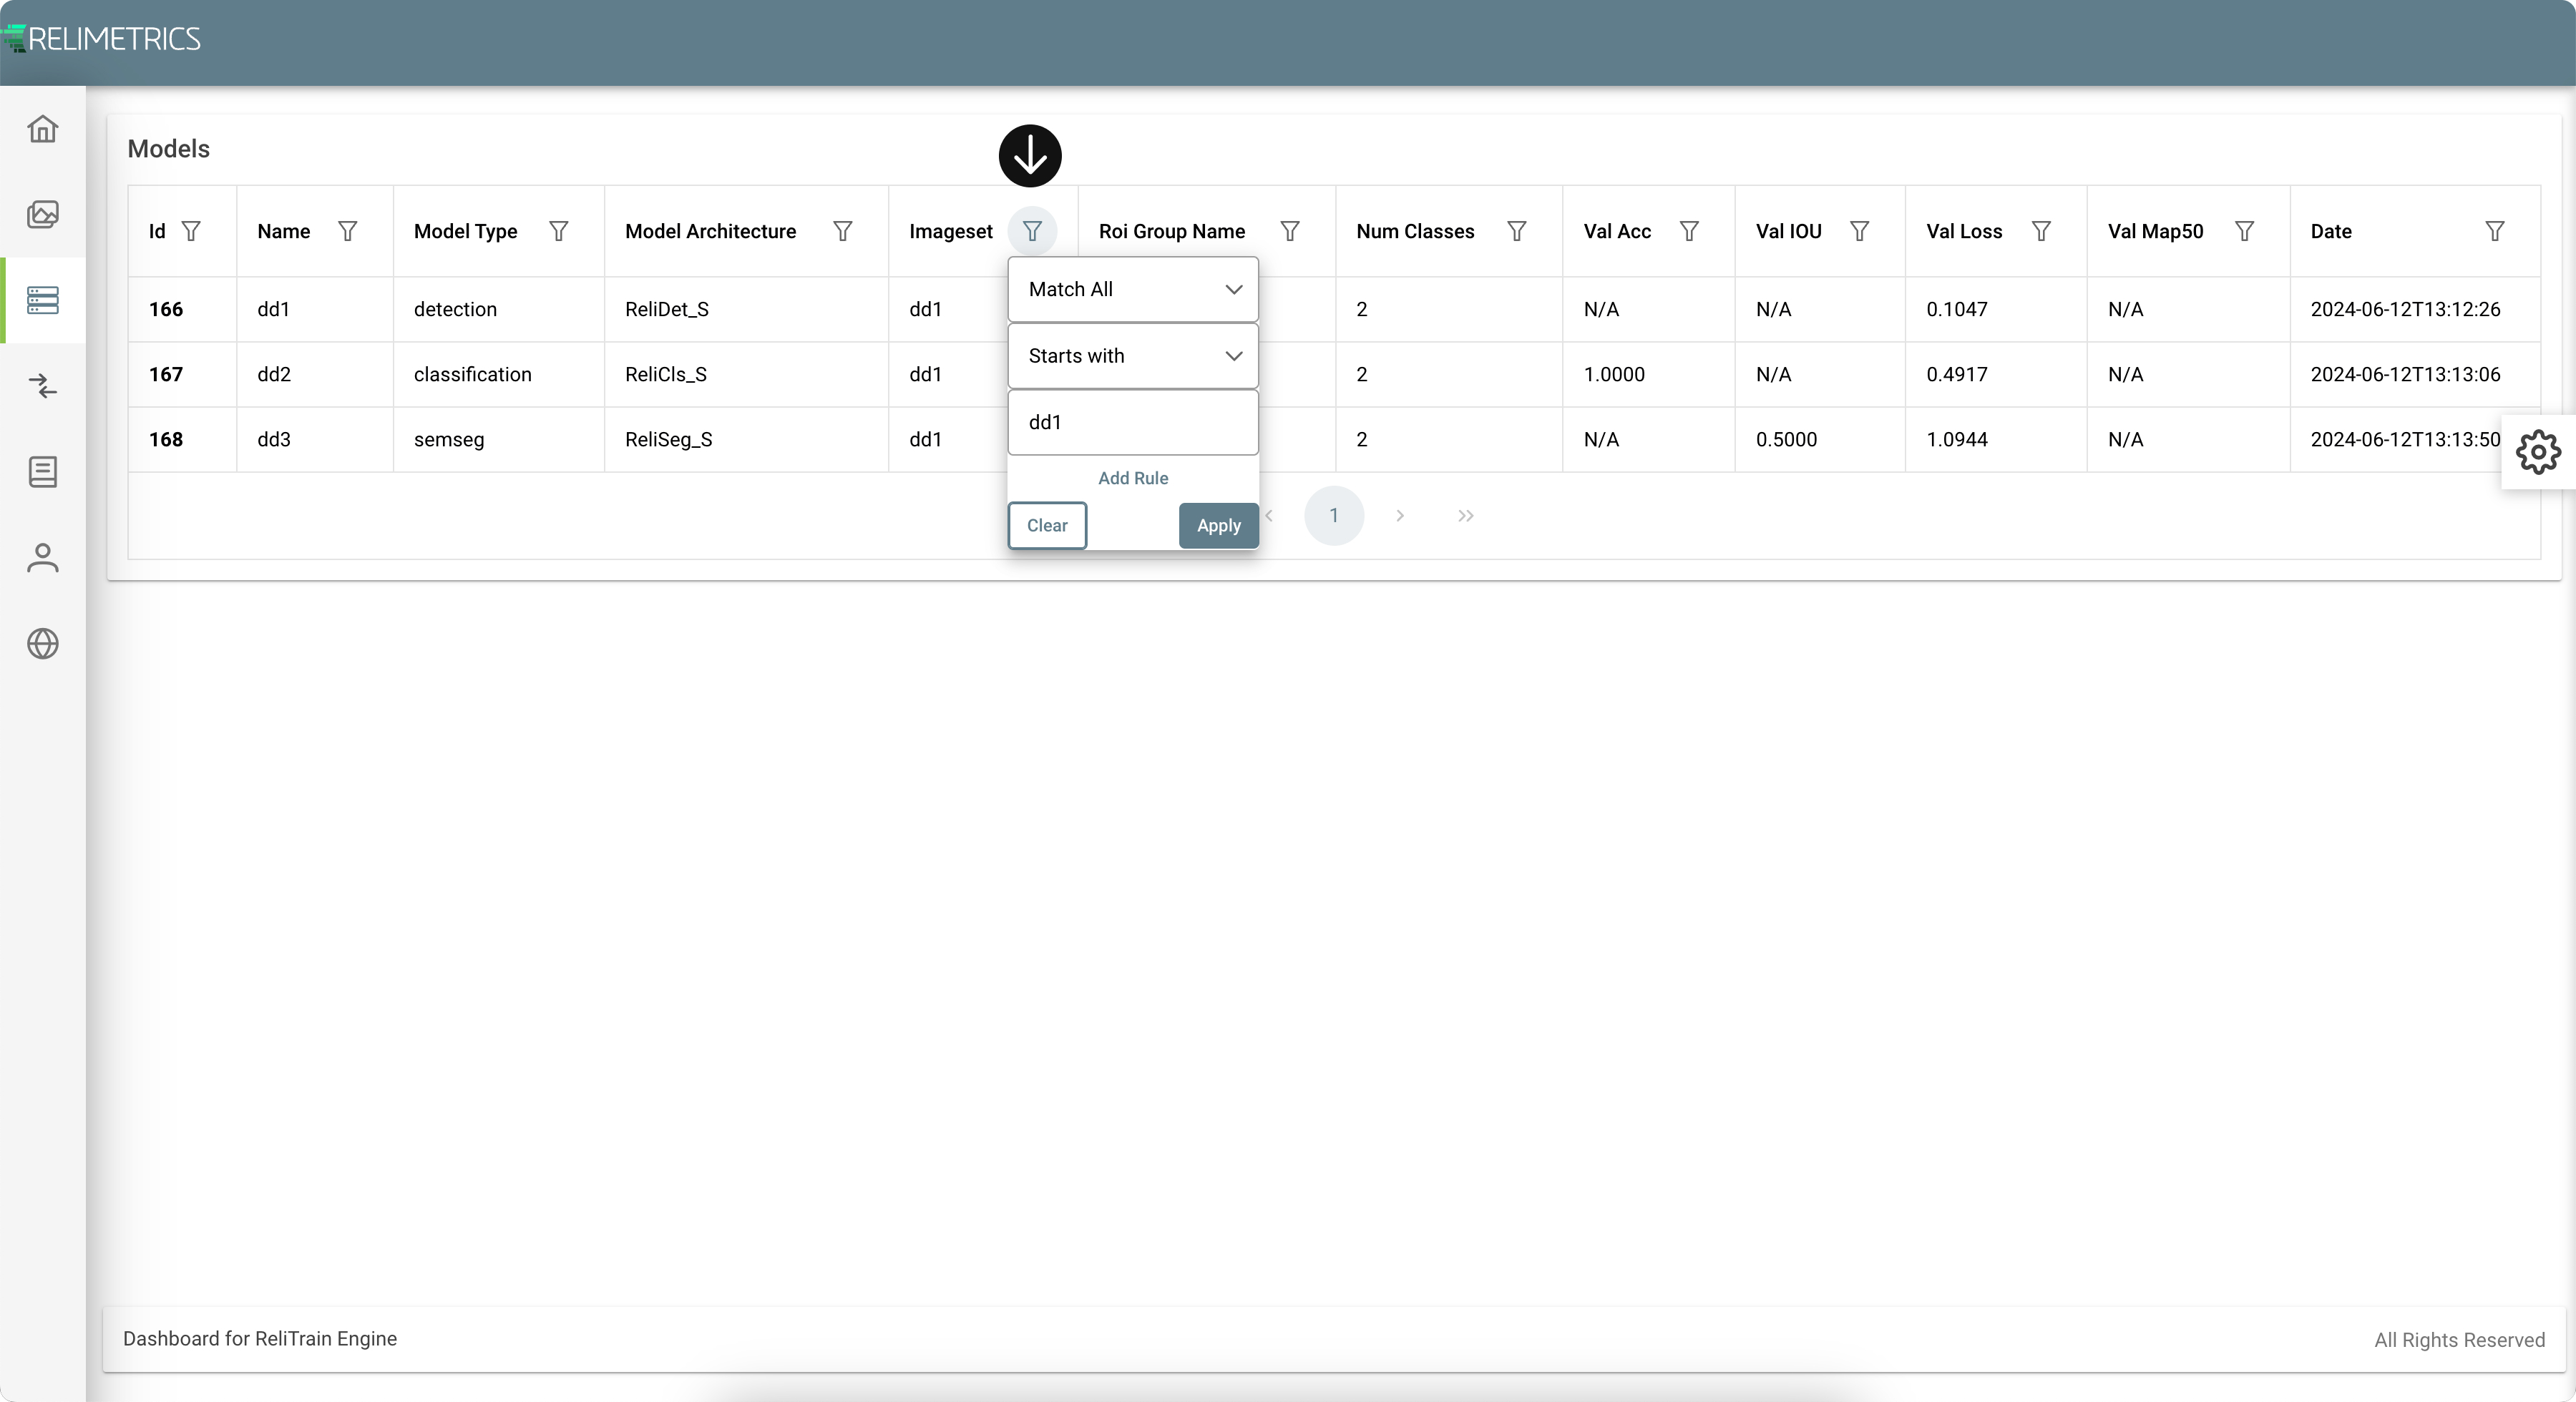Click the dd1 filter value field
The height and width of the screenshot is (1402, 2576).
1133,422
